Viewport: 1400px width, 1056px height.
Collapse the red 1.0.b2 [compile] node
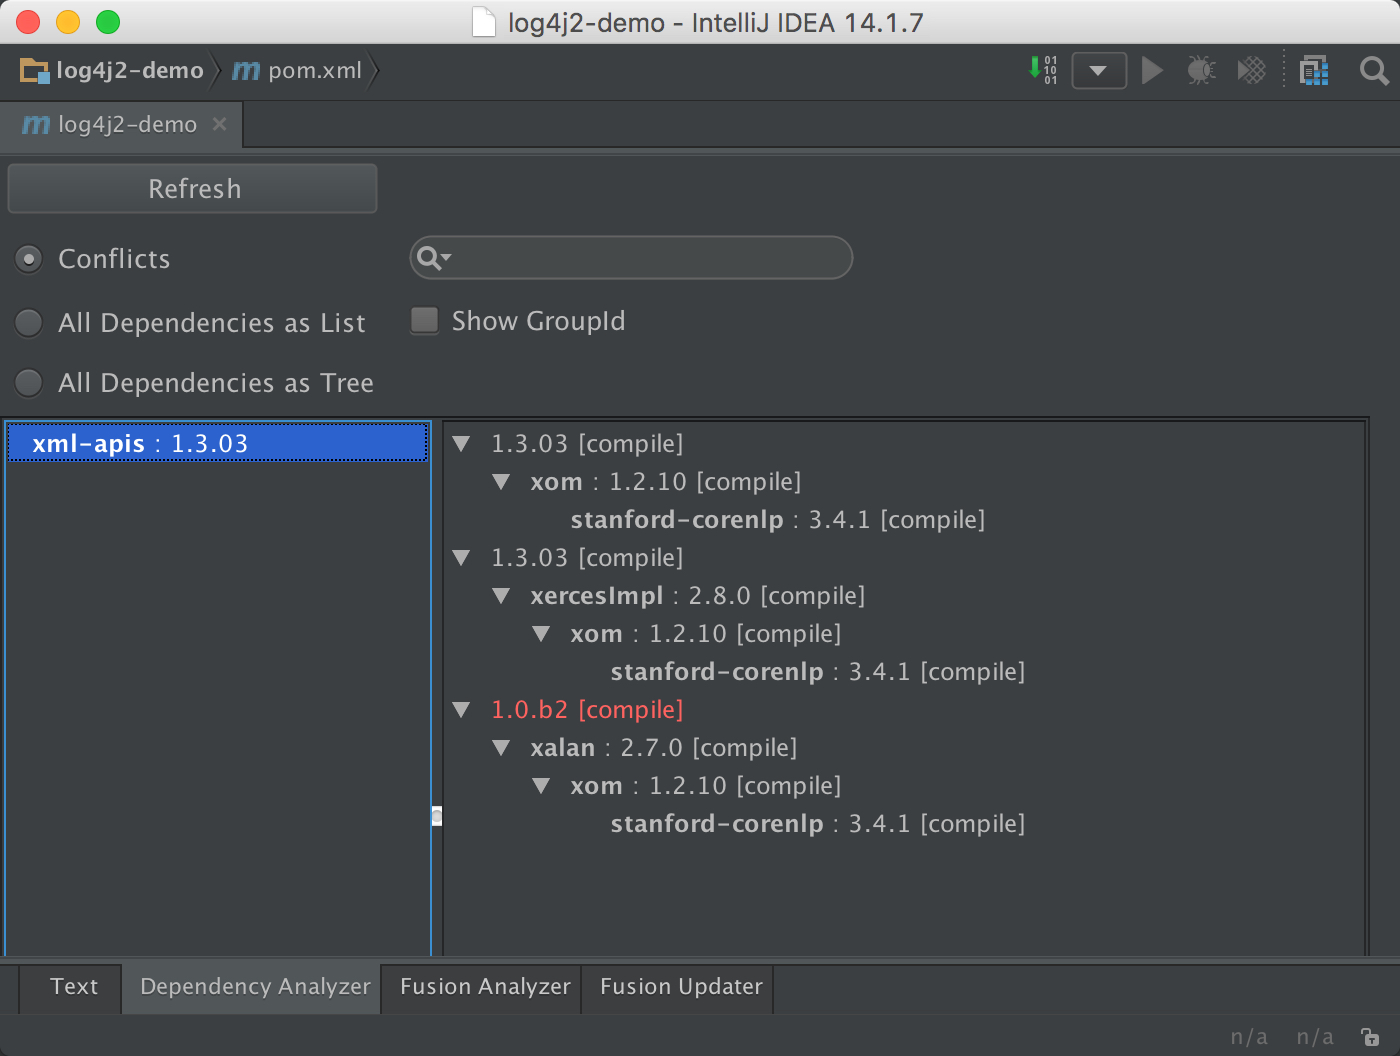coord(461,710)
